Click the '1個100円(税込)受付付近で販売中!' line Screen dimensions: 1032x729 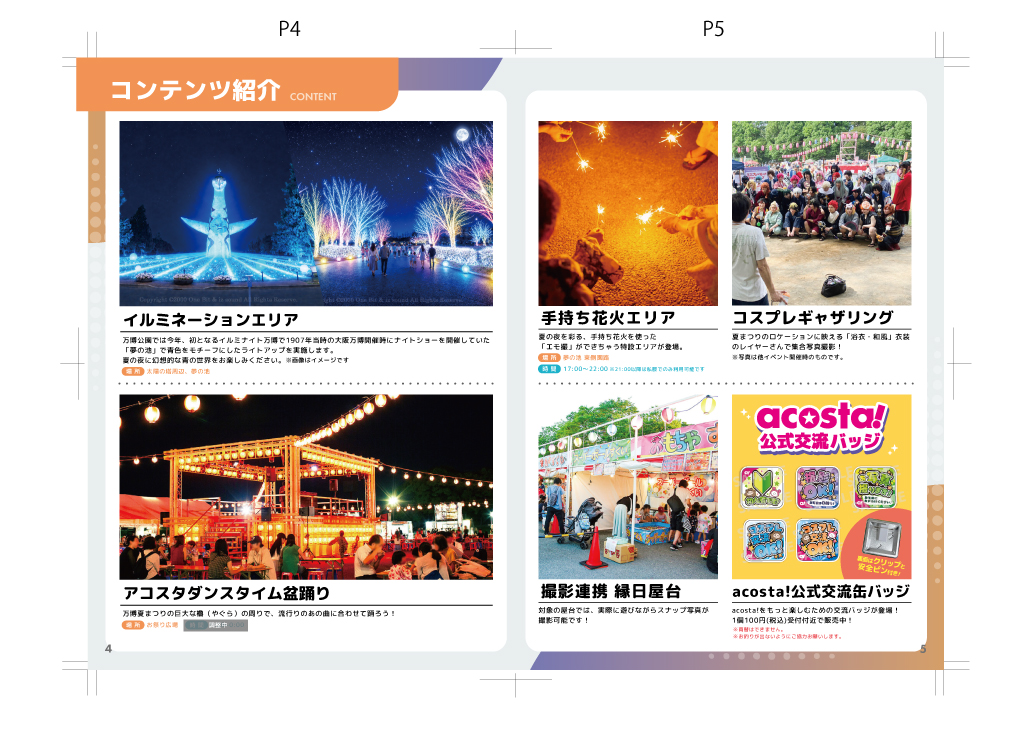pyautogui.click(x=792, y=620)
